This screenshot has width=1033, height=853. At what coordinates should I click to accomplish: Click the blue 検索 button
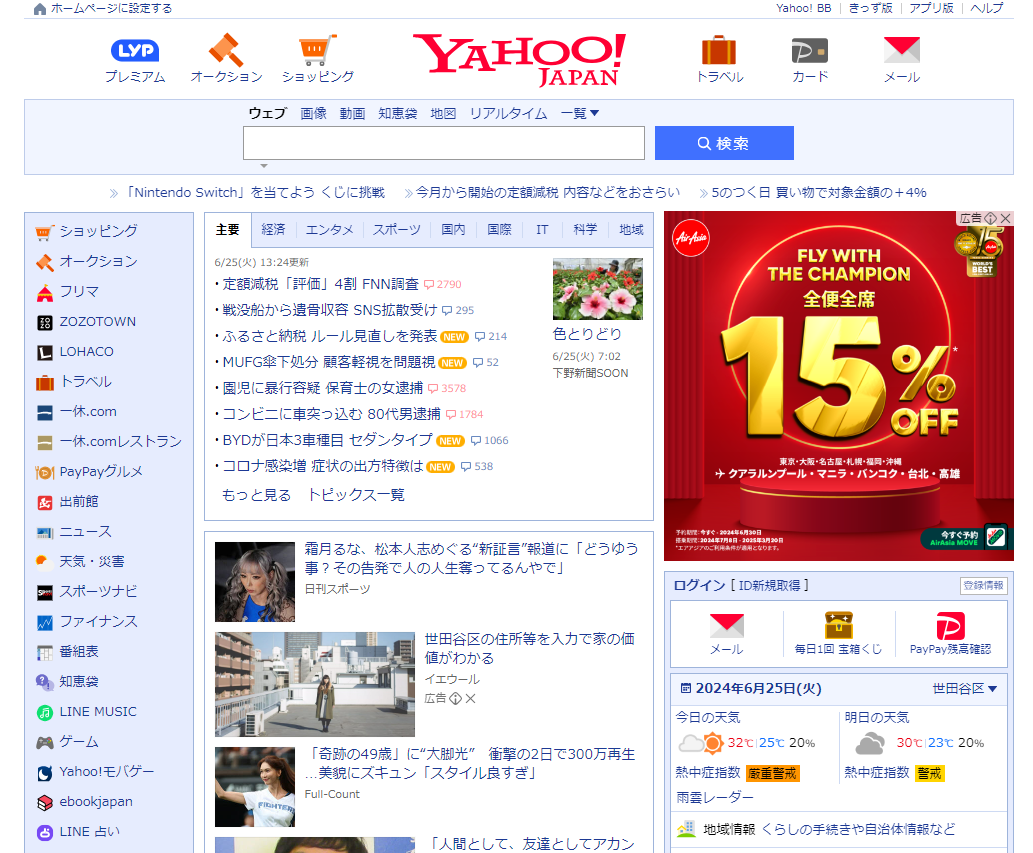[x=724, y=143]
